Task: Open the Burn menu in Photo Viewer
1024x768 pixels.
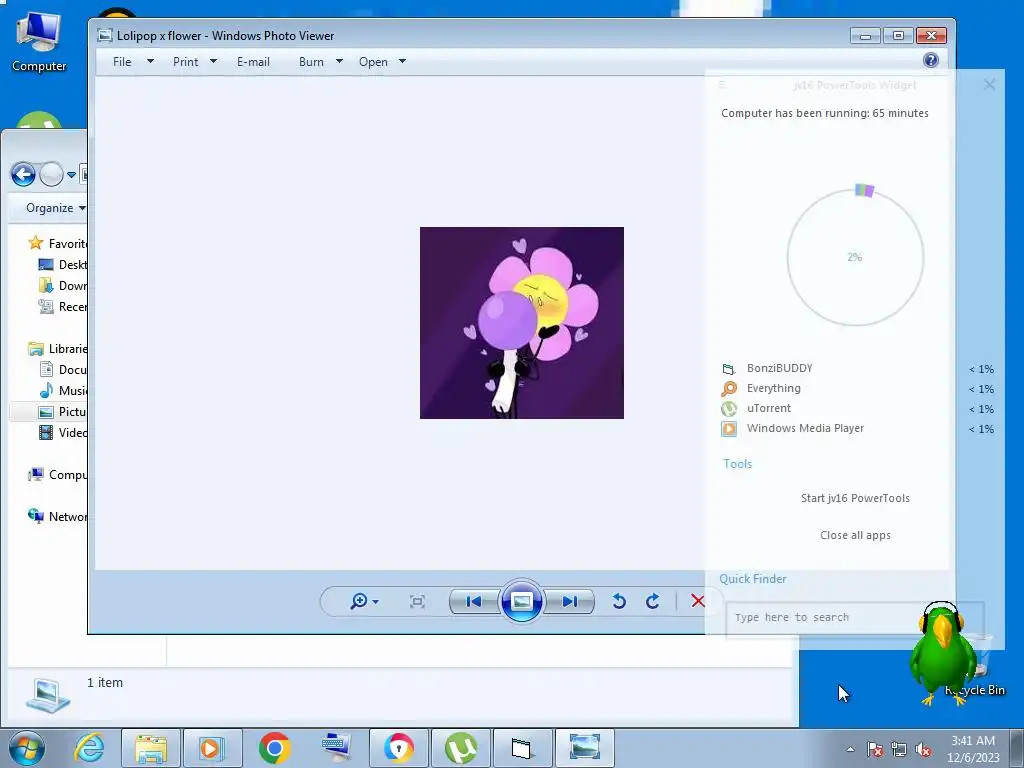Action: pos(312,61)
